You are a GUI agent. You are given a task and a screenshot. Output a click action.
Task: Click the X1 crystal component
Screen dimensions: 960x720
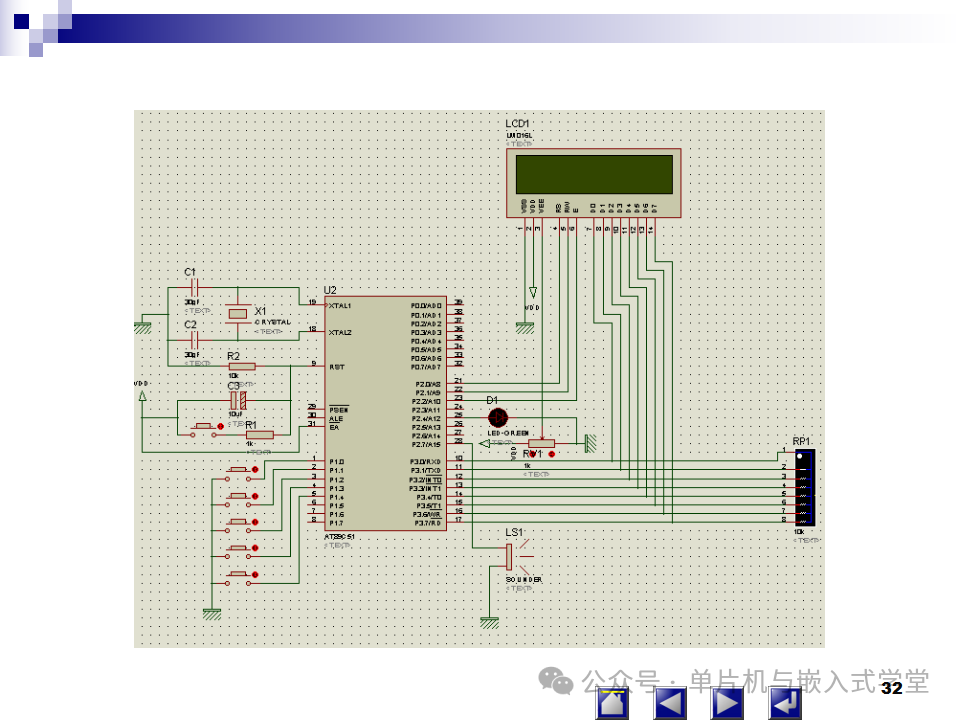[238, 314]
